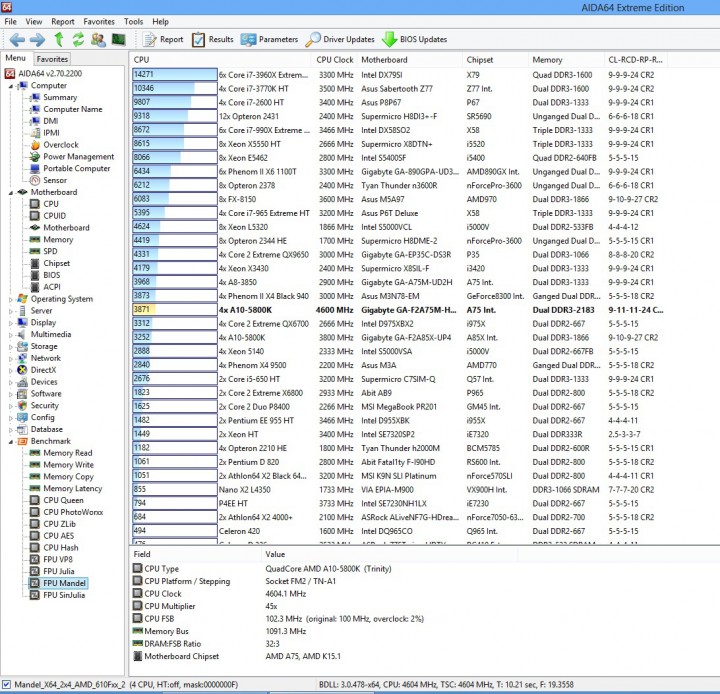The height and width of the screenshot is (694, 720).
Task: Open the View menu
Action: (x=34, y=22)
